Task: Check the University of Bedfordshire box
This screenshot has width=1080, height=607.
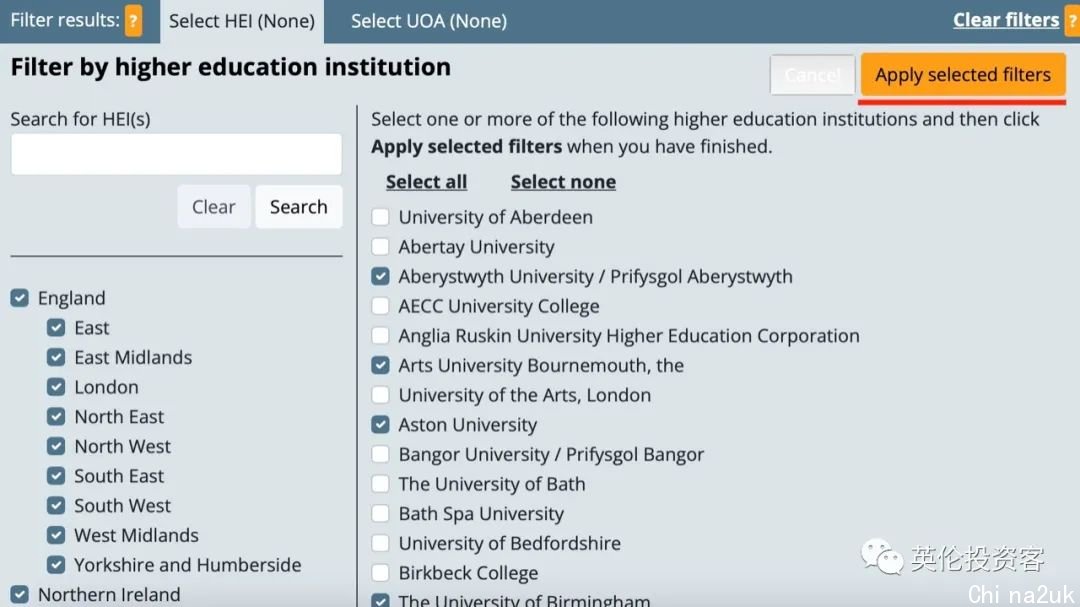Action: (x=380, y=543)
